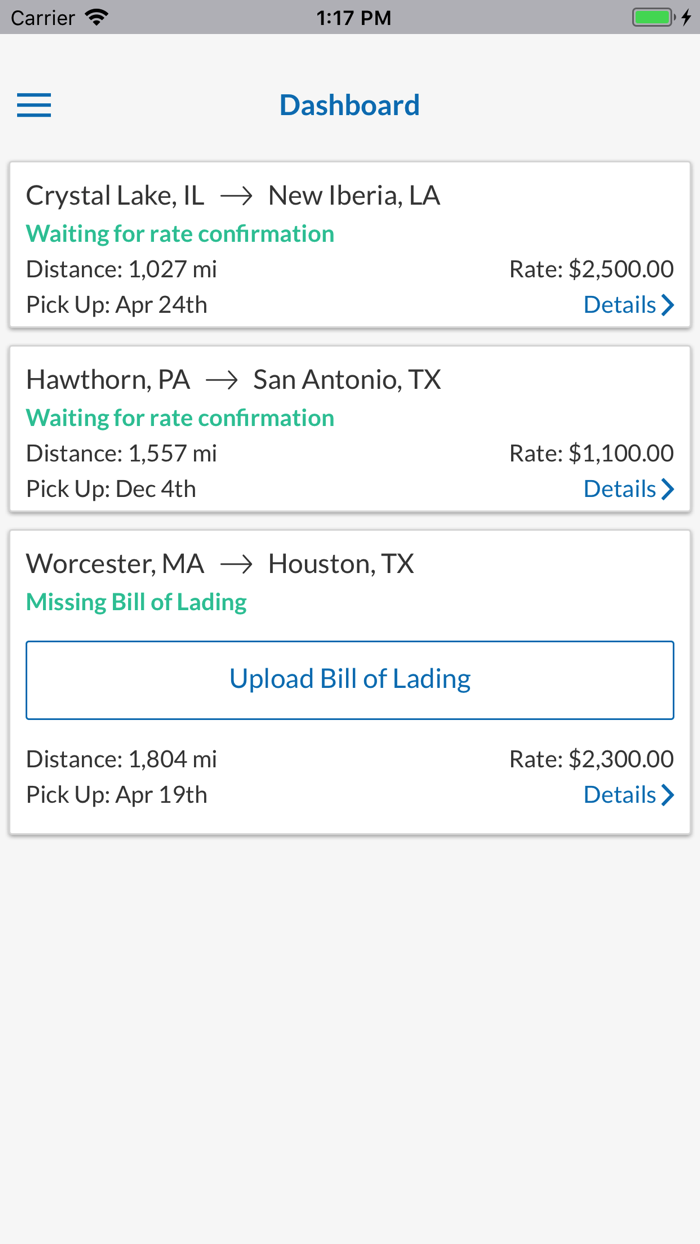This screenshot has width=700, height=1244.
Task: Tap the Rate: $2,300.00 label
Action: 591,759
